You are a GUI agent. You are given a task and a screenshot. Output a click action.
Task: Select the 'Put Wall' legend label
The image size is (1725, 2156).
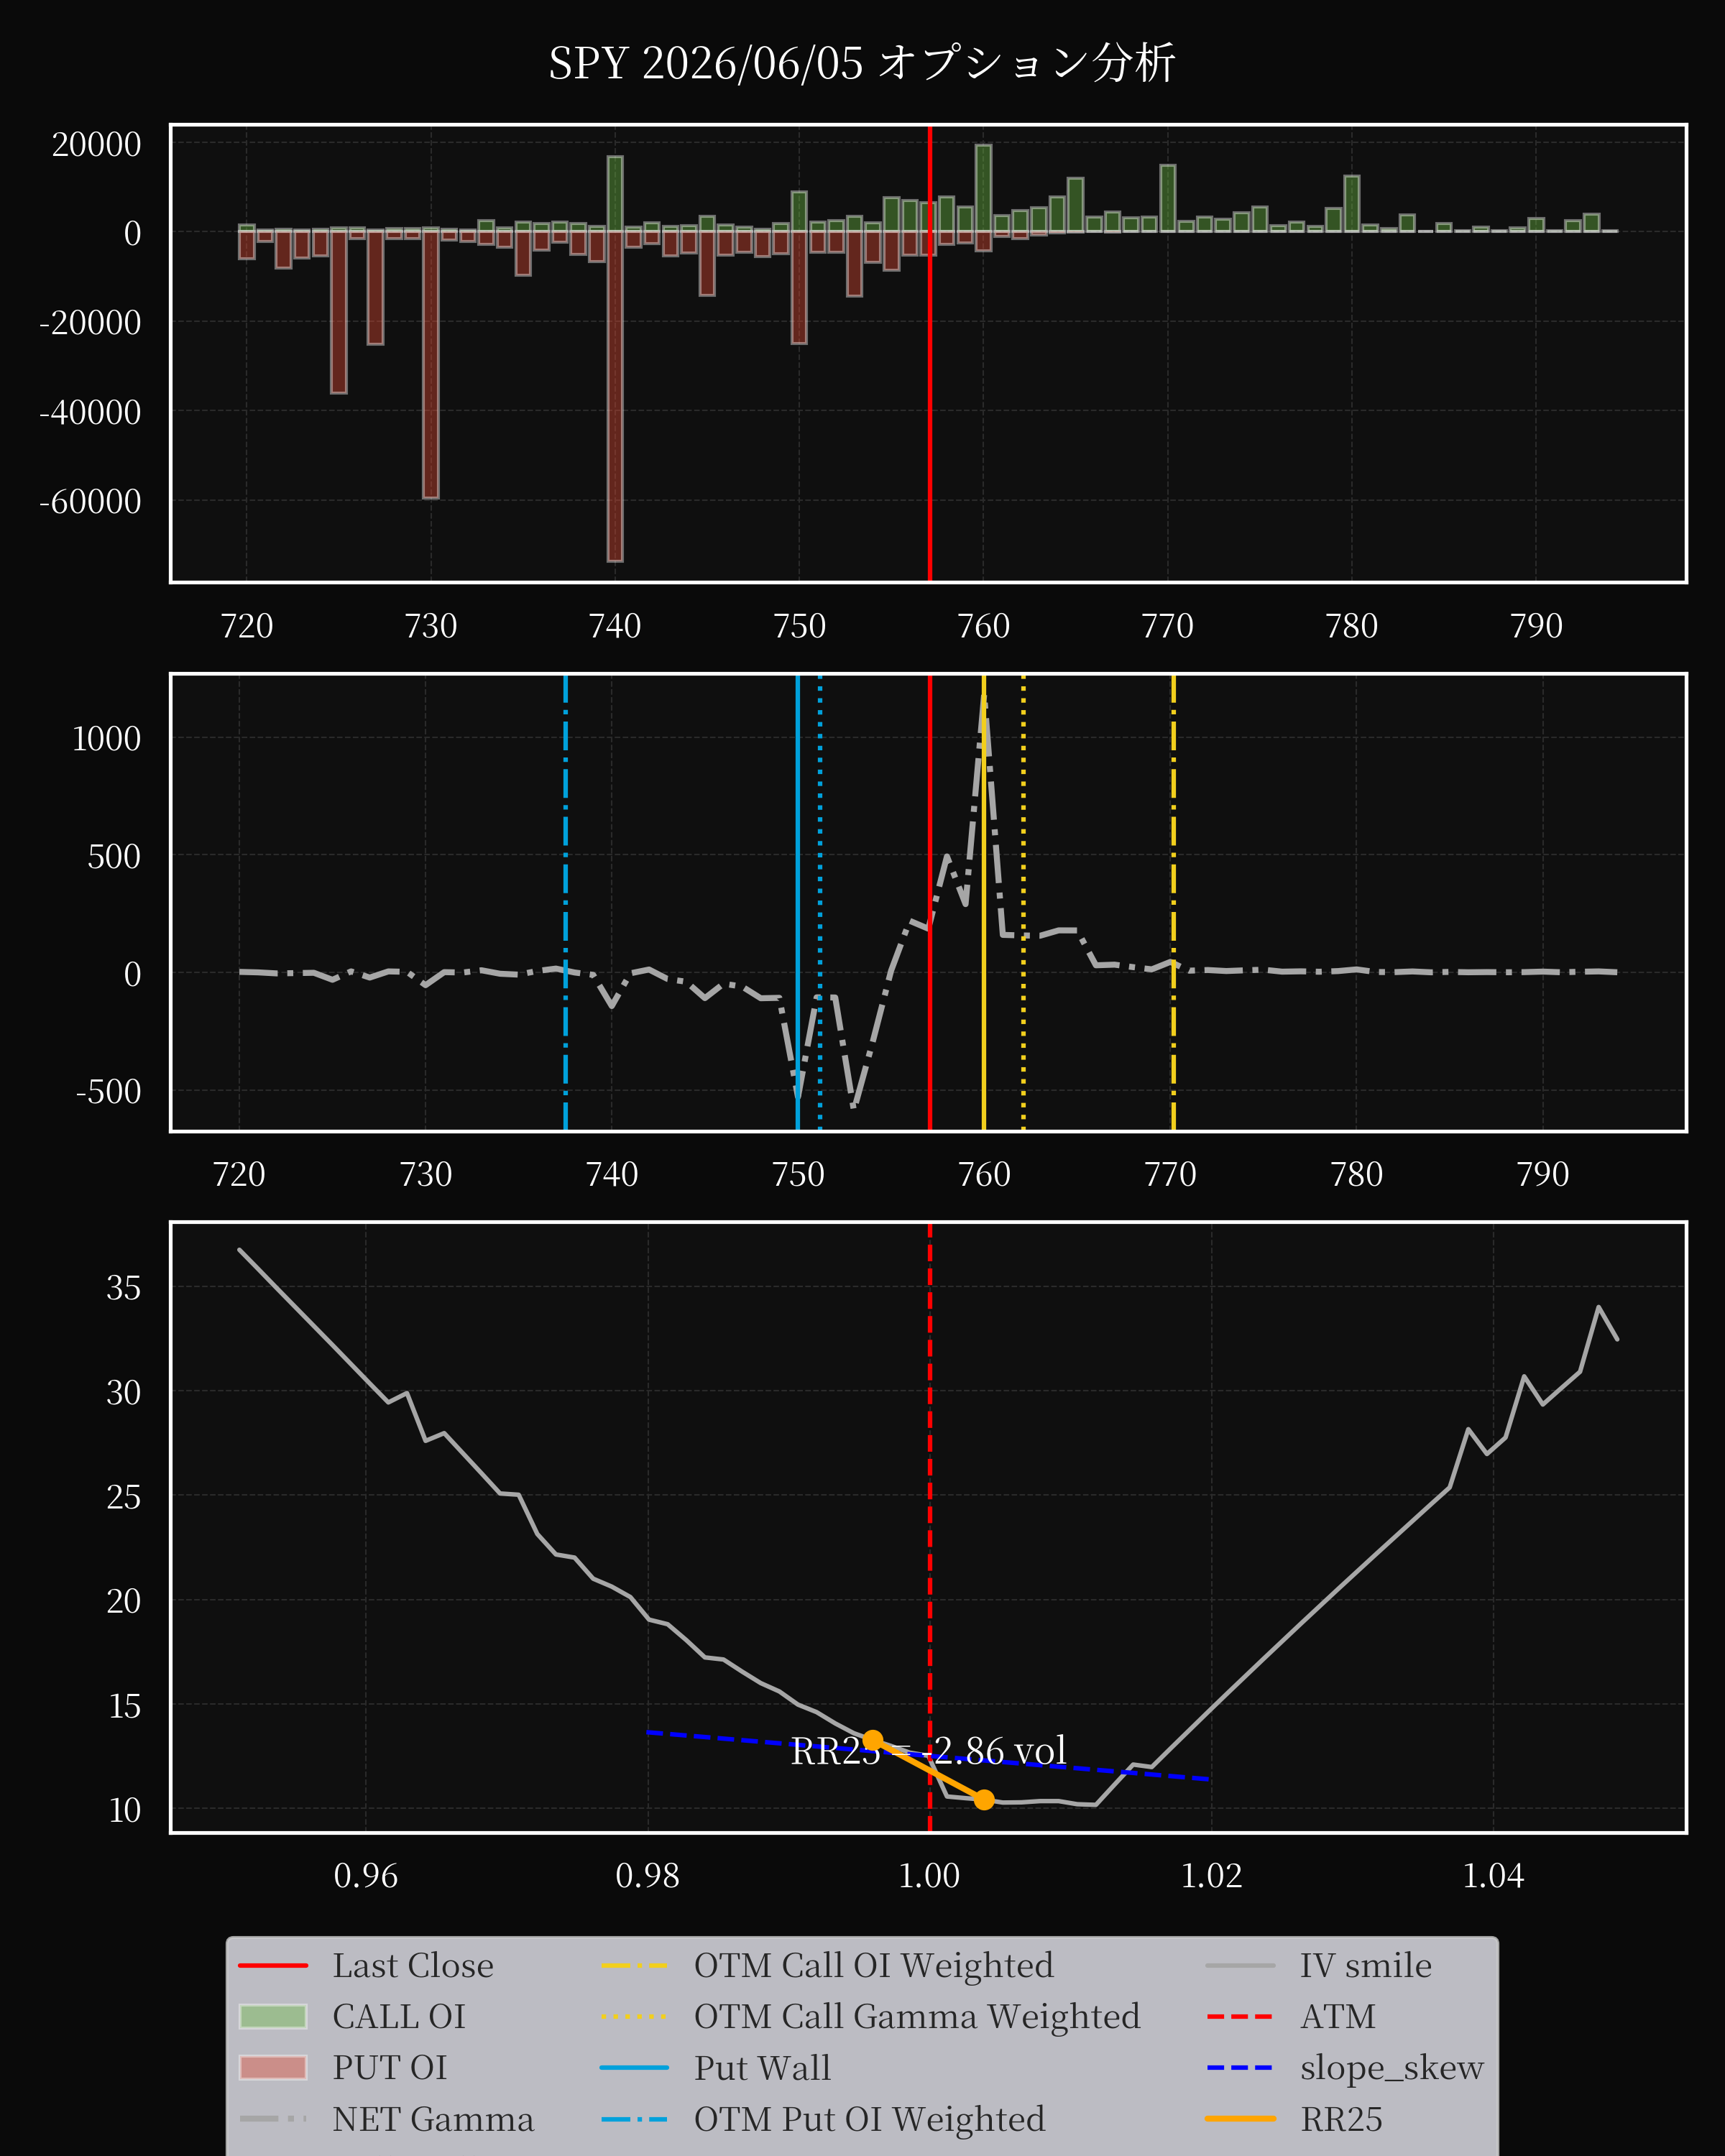762,2067
